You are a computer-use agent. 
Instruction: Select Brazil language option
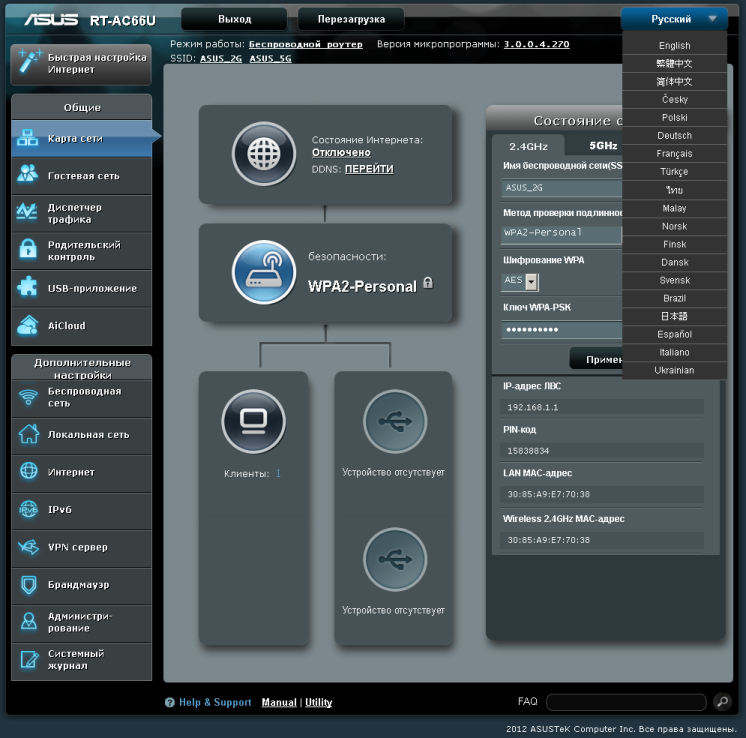(674, 298)
